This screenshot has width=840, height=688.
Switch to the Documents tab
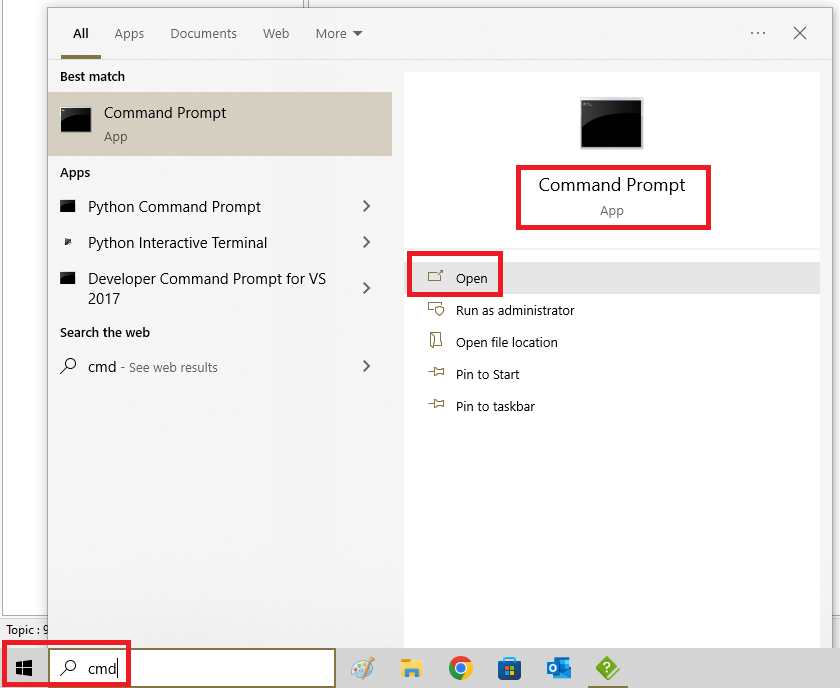click(x=203, y=33)
